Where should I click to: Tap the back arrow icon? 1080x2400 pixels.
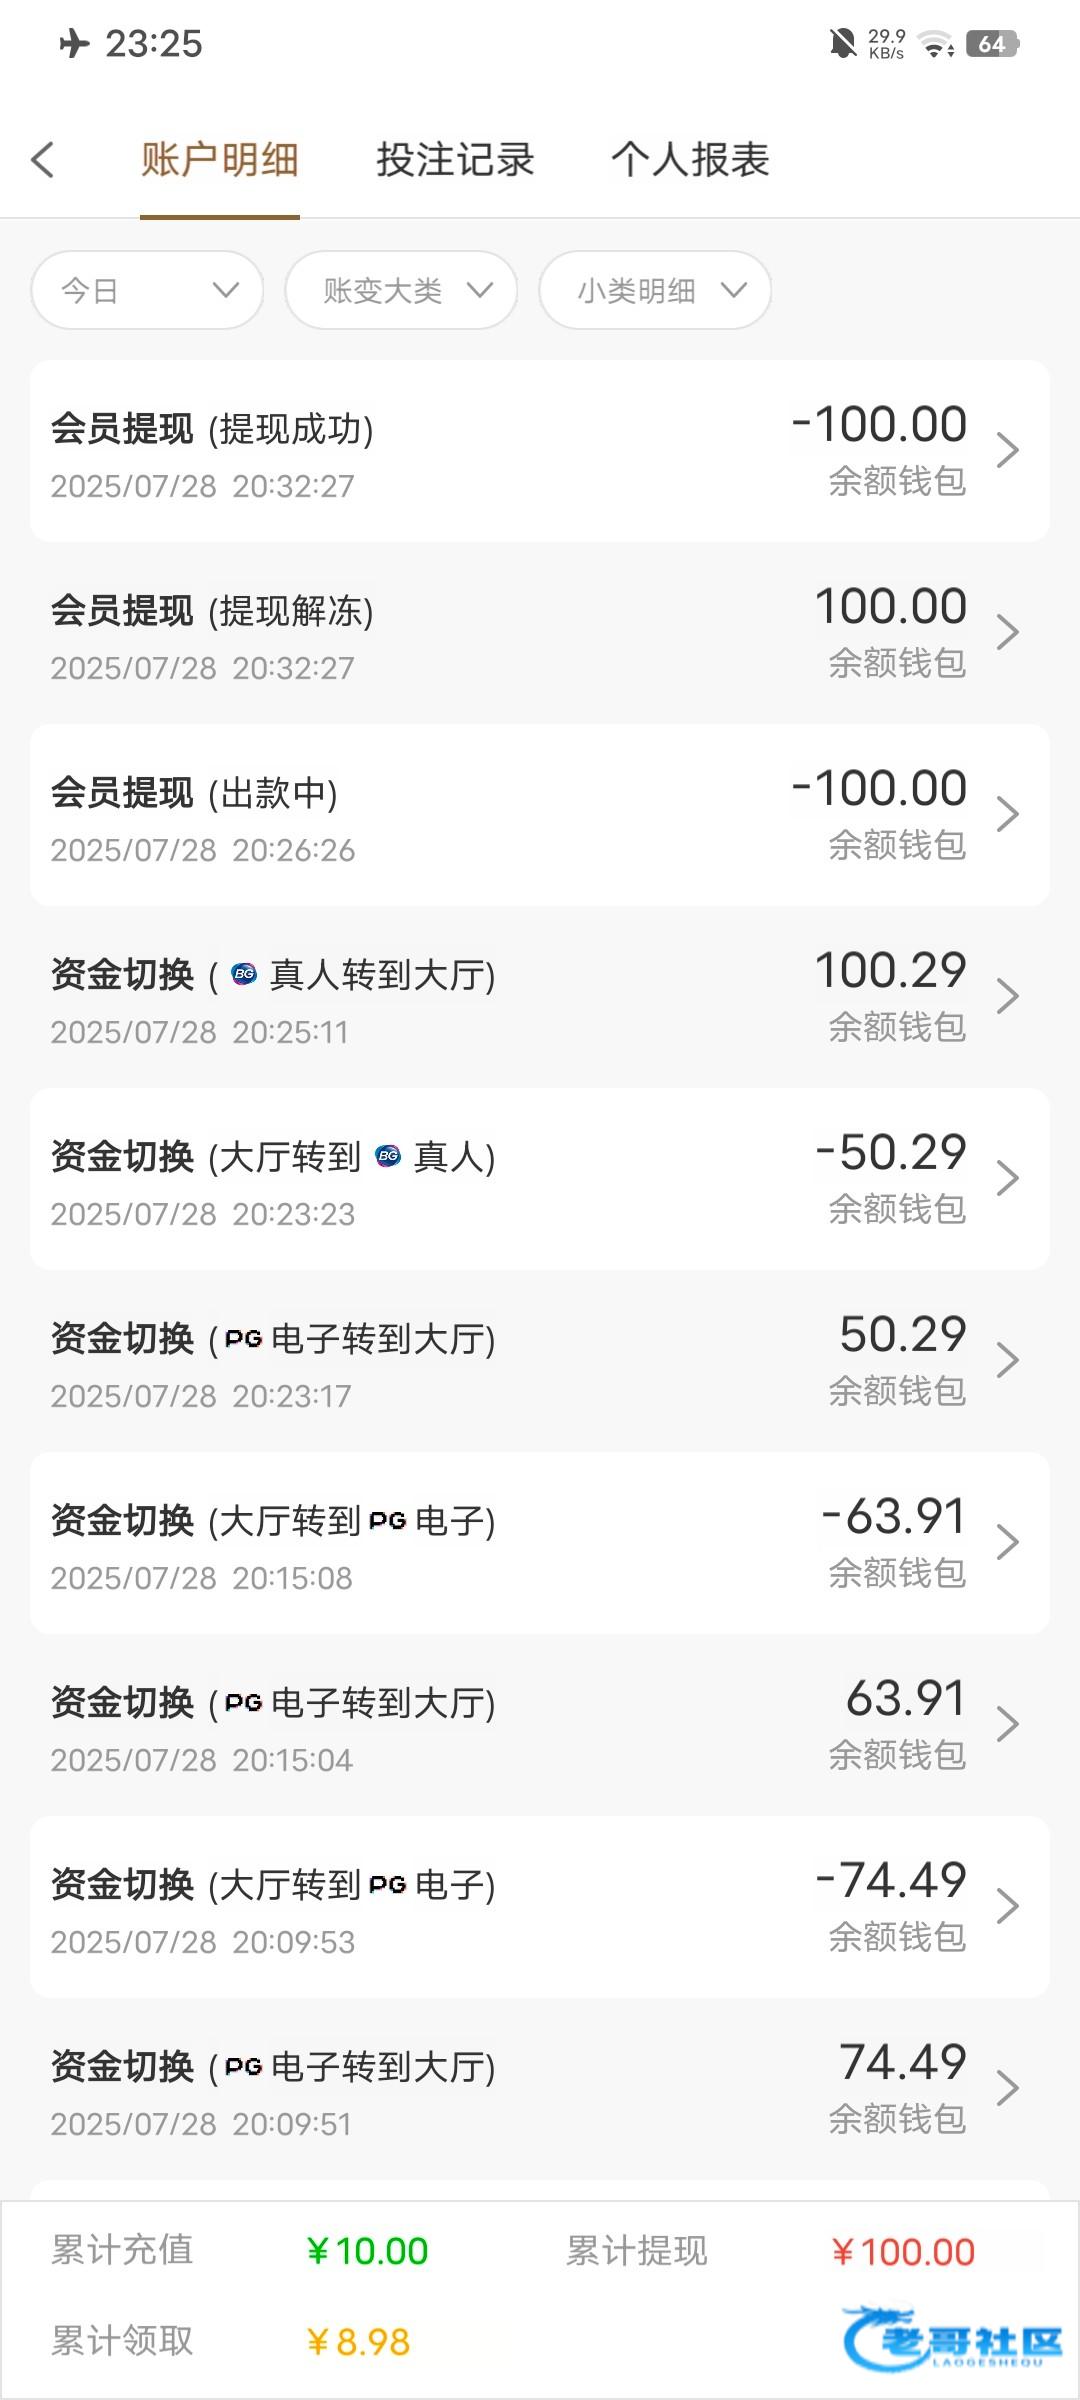pos(43,160)
